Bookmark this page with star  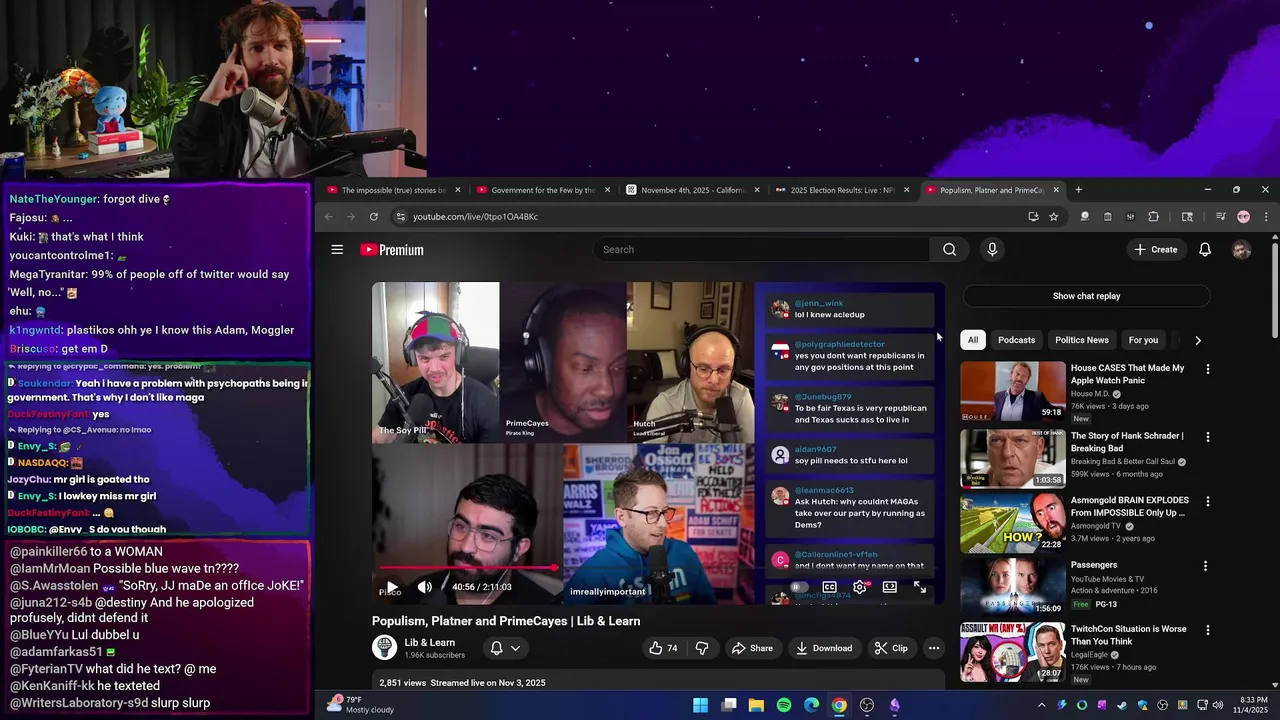click(1053, 217)
